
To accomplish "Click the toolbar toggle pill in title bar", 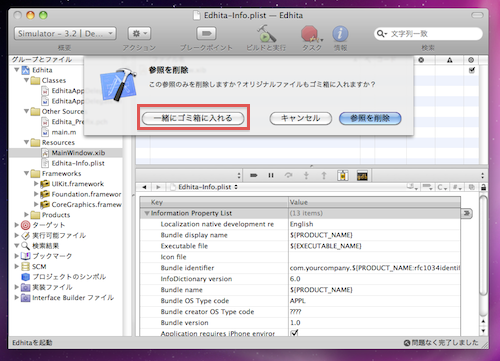I will tap(477, 15).
